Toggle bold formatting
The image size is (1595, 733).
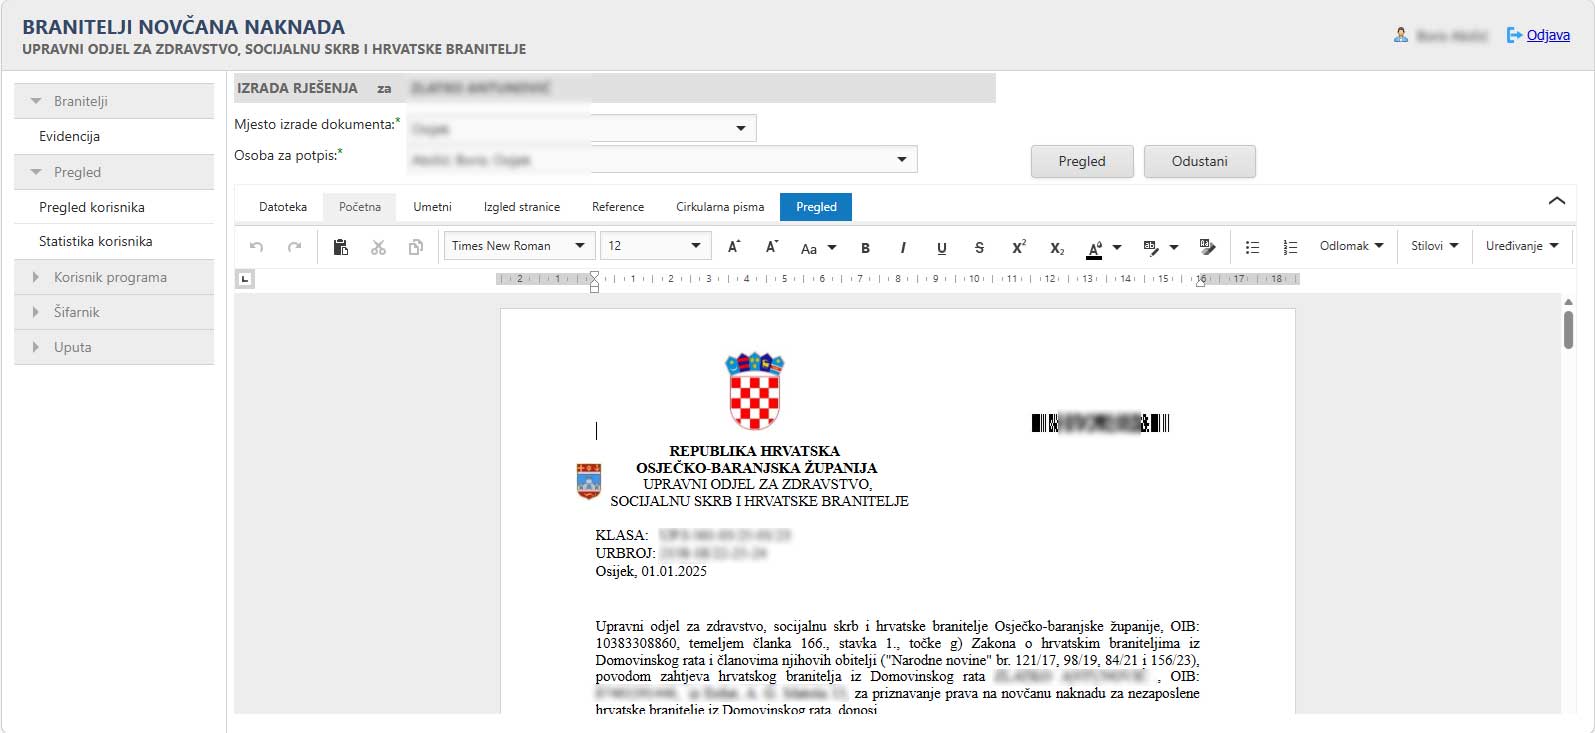tap(865, 248)
